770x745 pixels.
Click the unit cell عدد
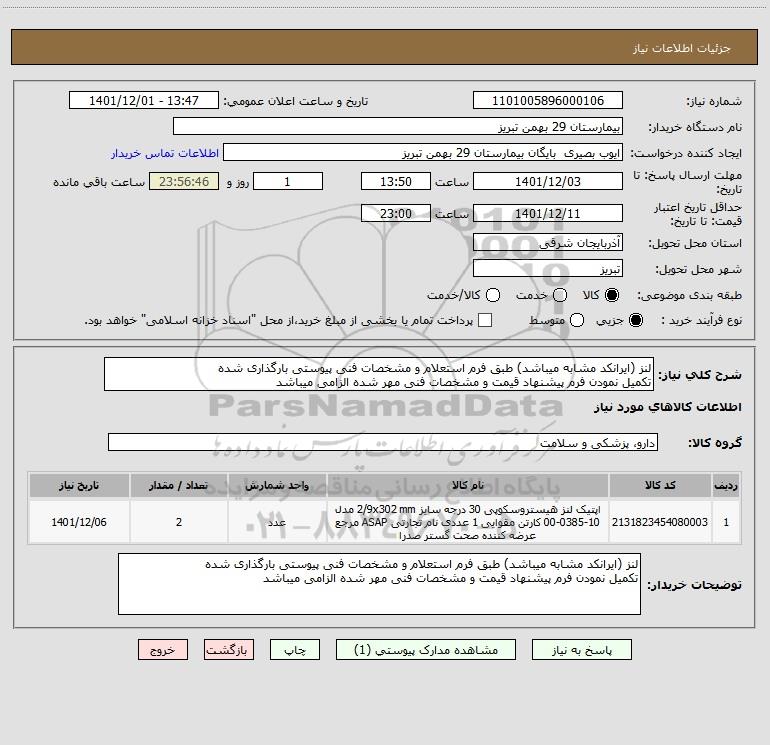click(277, 522)
